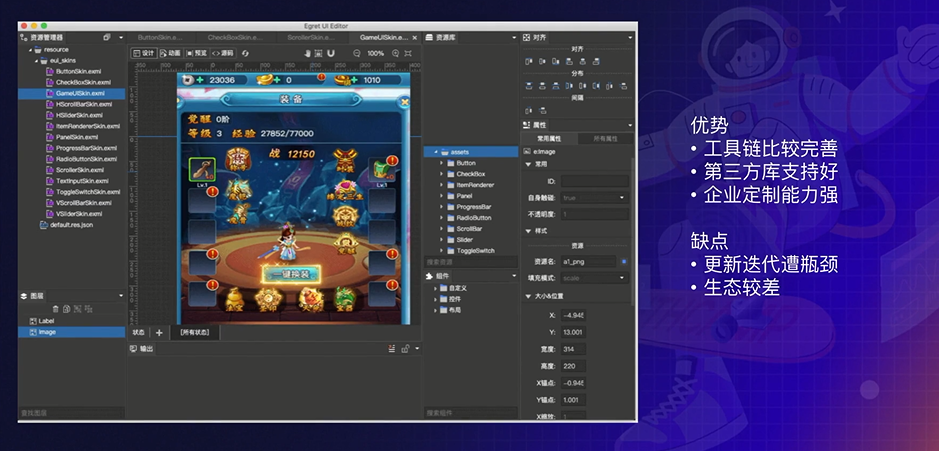Open the 常用属性 properties tab

pos(551,138)
